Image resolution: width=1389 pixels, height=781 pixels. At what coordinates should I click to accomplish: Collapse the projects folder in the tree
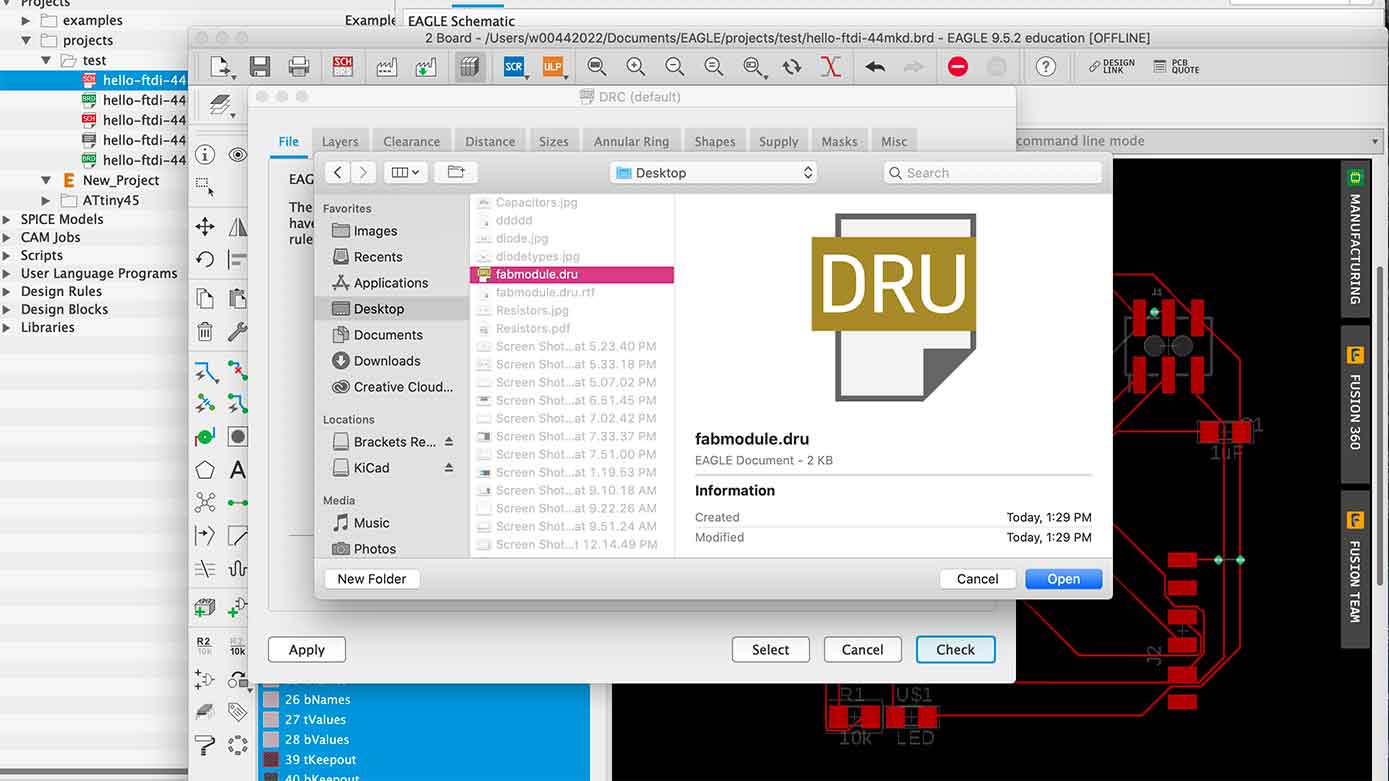coord(27,40)
